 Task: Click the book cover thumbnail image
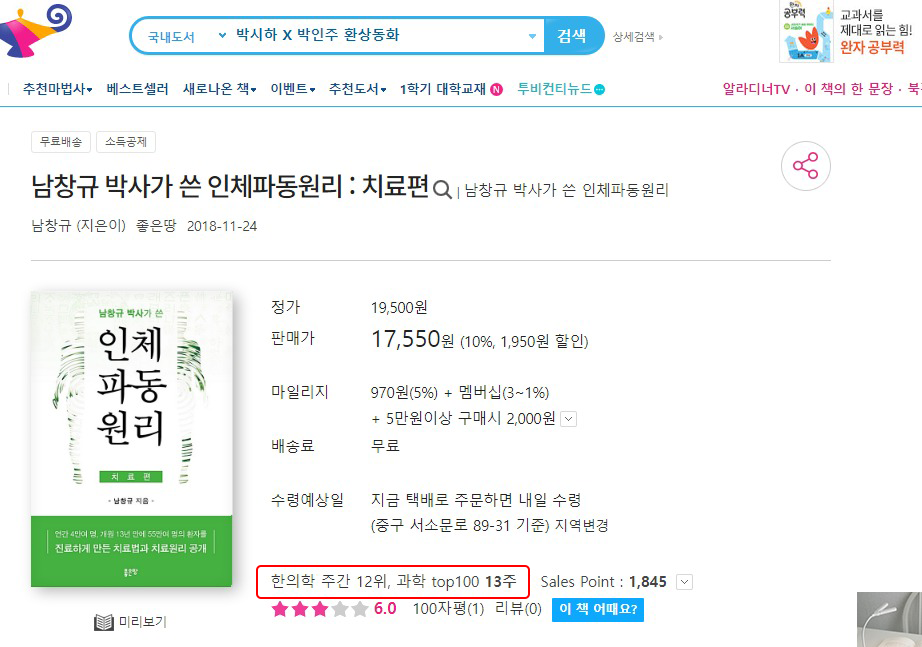coord(132,439)
